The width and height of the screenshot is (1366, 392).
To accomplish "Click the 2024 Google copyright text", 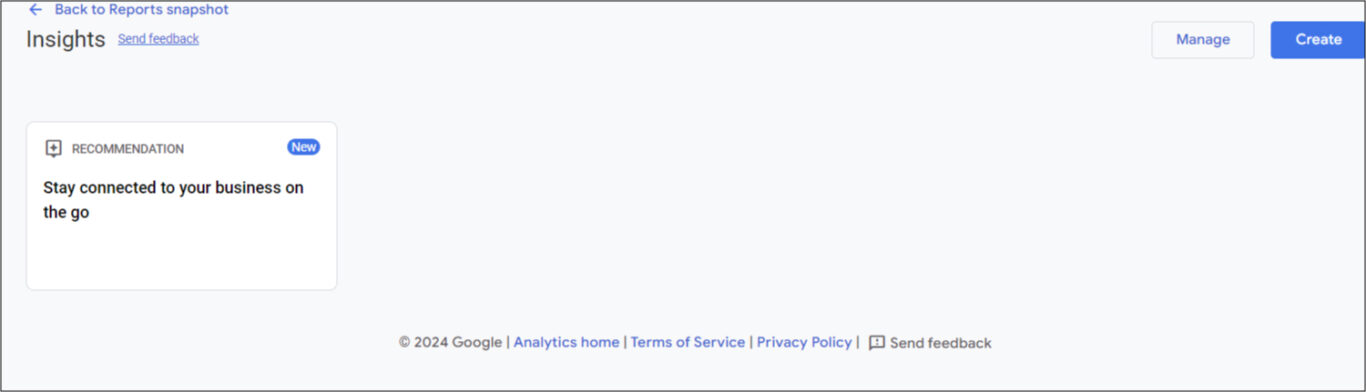I will coord(451,342).
